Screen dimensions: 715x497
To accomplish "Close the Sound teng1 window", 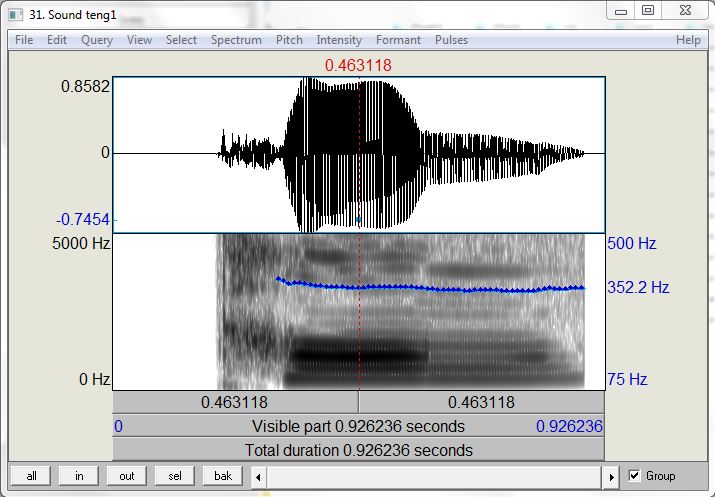I will pyautogui.click(x=685, y=10).
